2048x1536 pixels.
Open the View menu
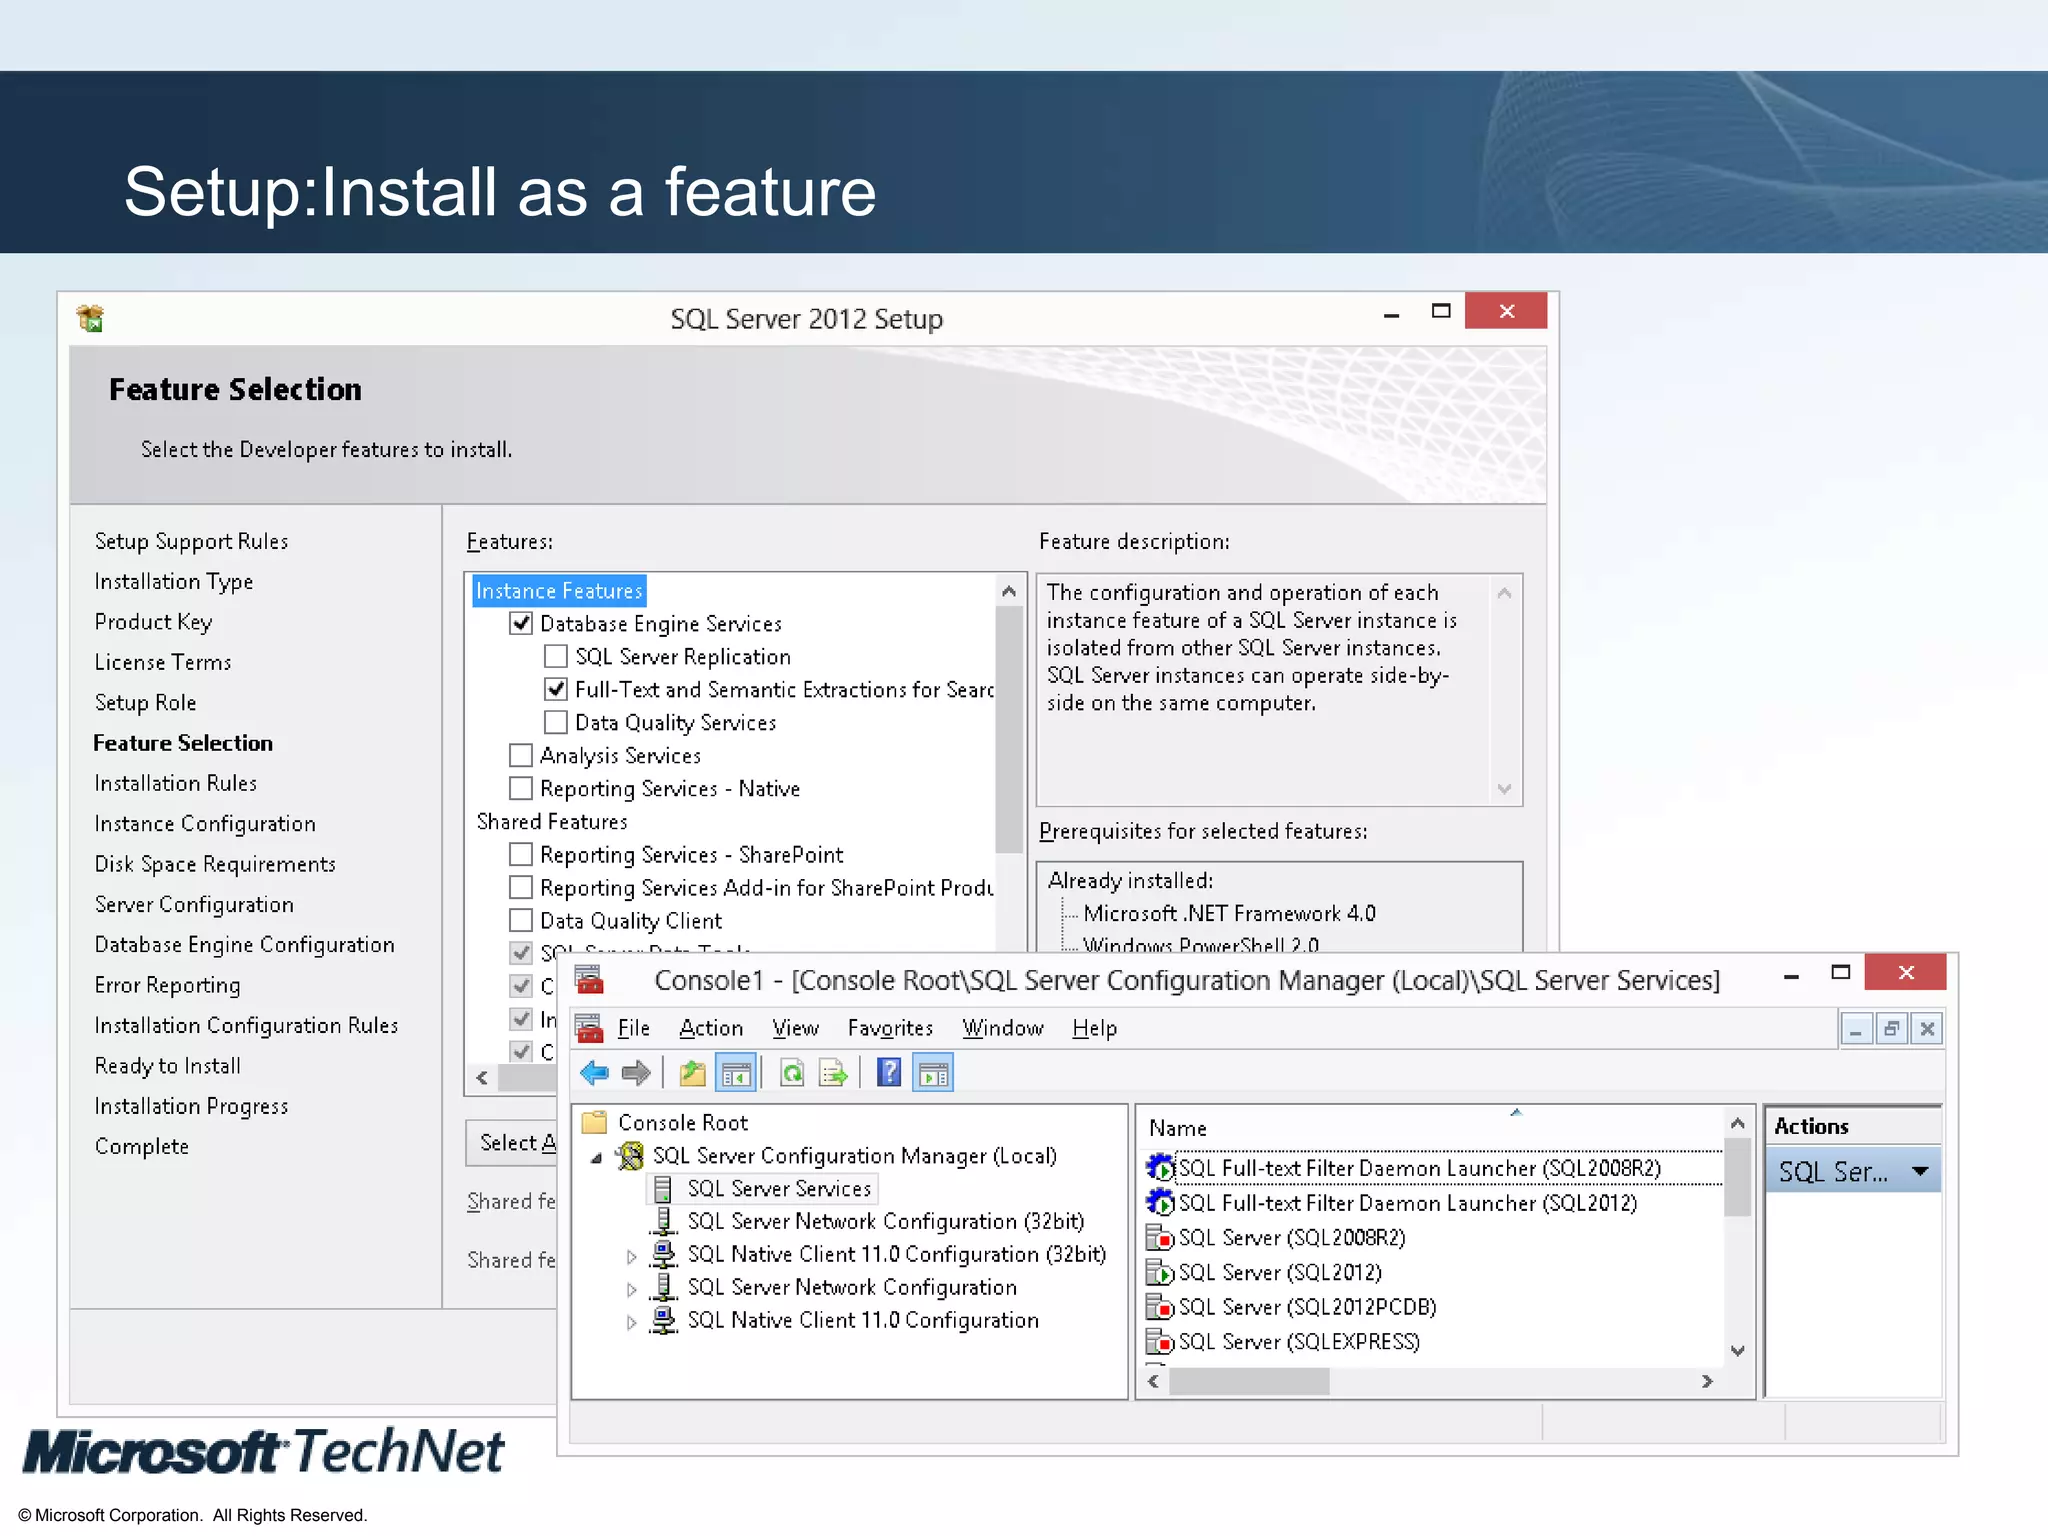(x=795, y=1028)
